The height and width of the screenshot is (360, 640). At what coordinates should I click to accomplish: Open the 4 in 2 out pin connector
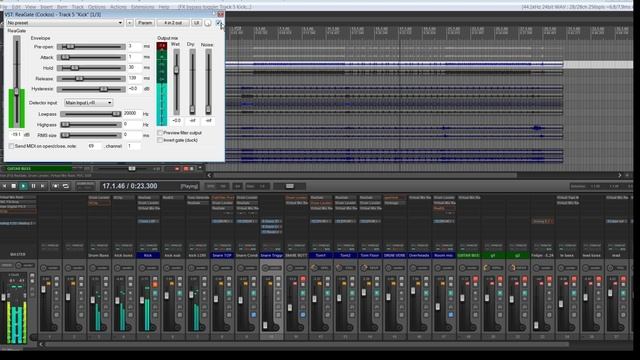coord(173,23)
